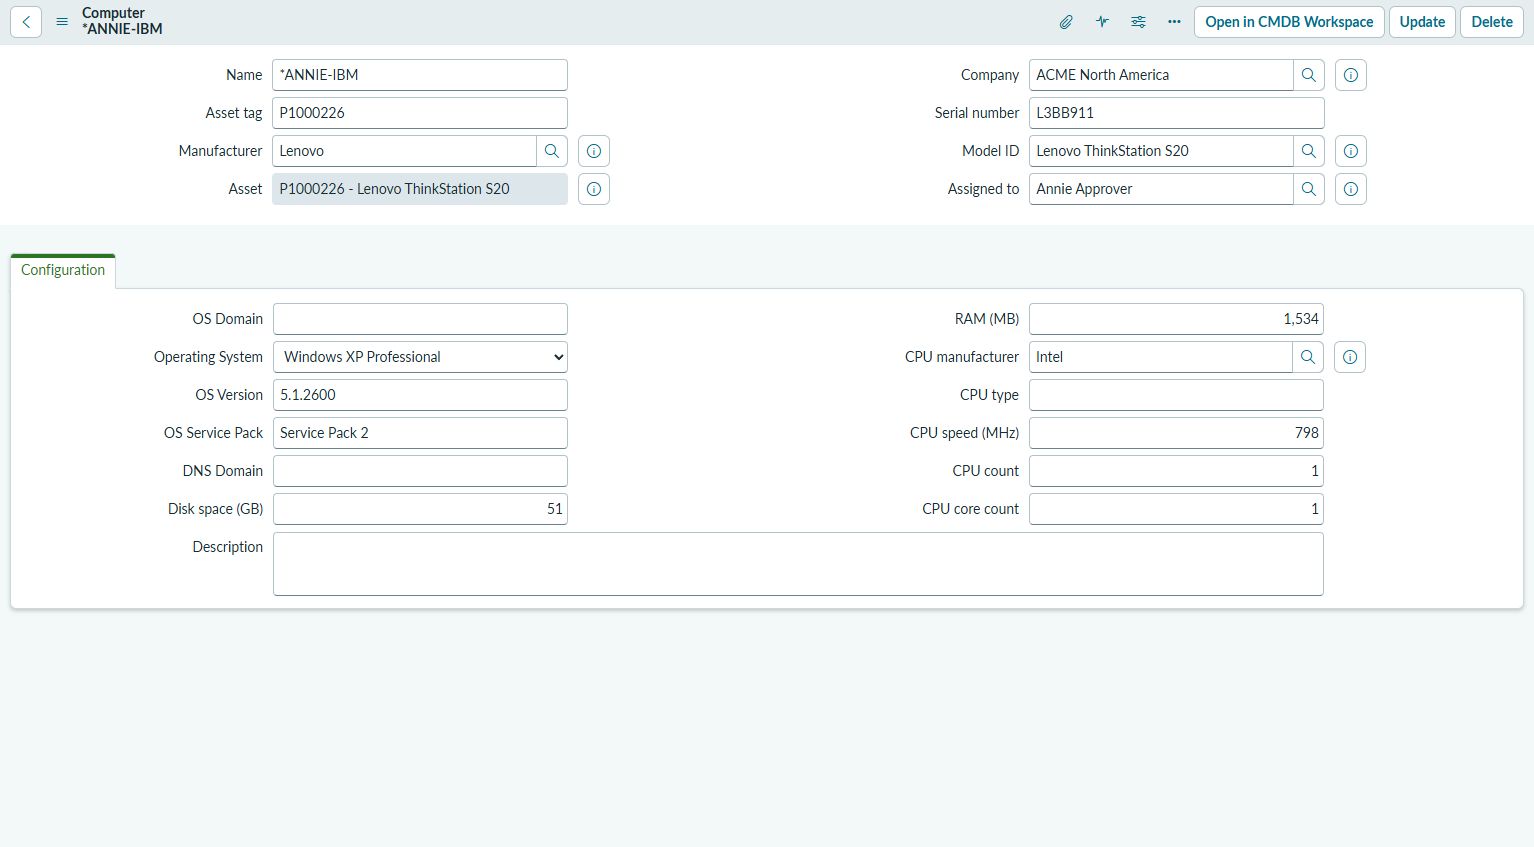Focus the CPU speed (MHz) field

click(1176, 433)
